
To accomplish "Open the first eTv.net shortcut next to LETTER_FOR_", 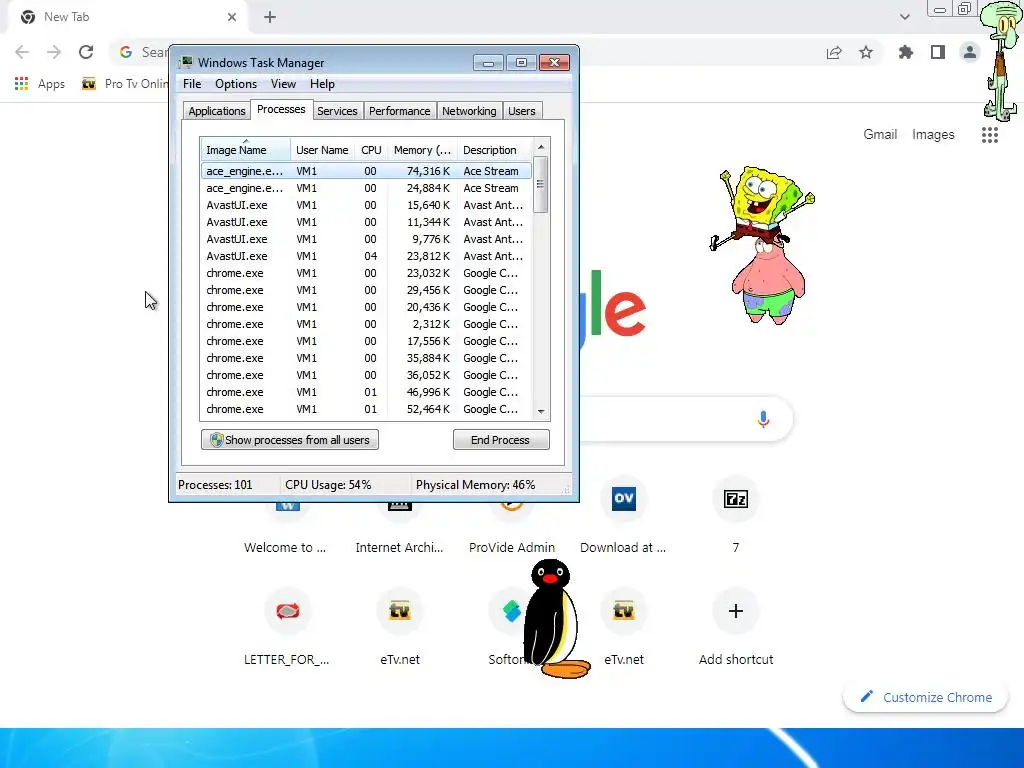I will (x=400, y=628).
